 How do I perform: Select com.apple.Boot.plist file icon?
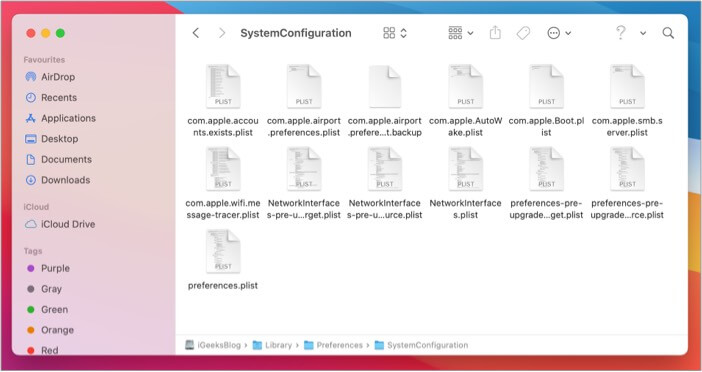(546, 86)
